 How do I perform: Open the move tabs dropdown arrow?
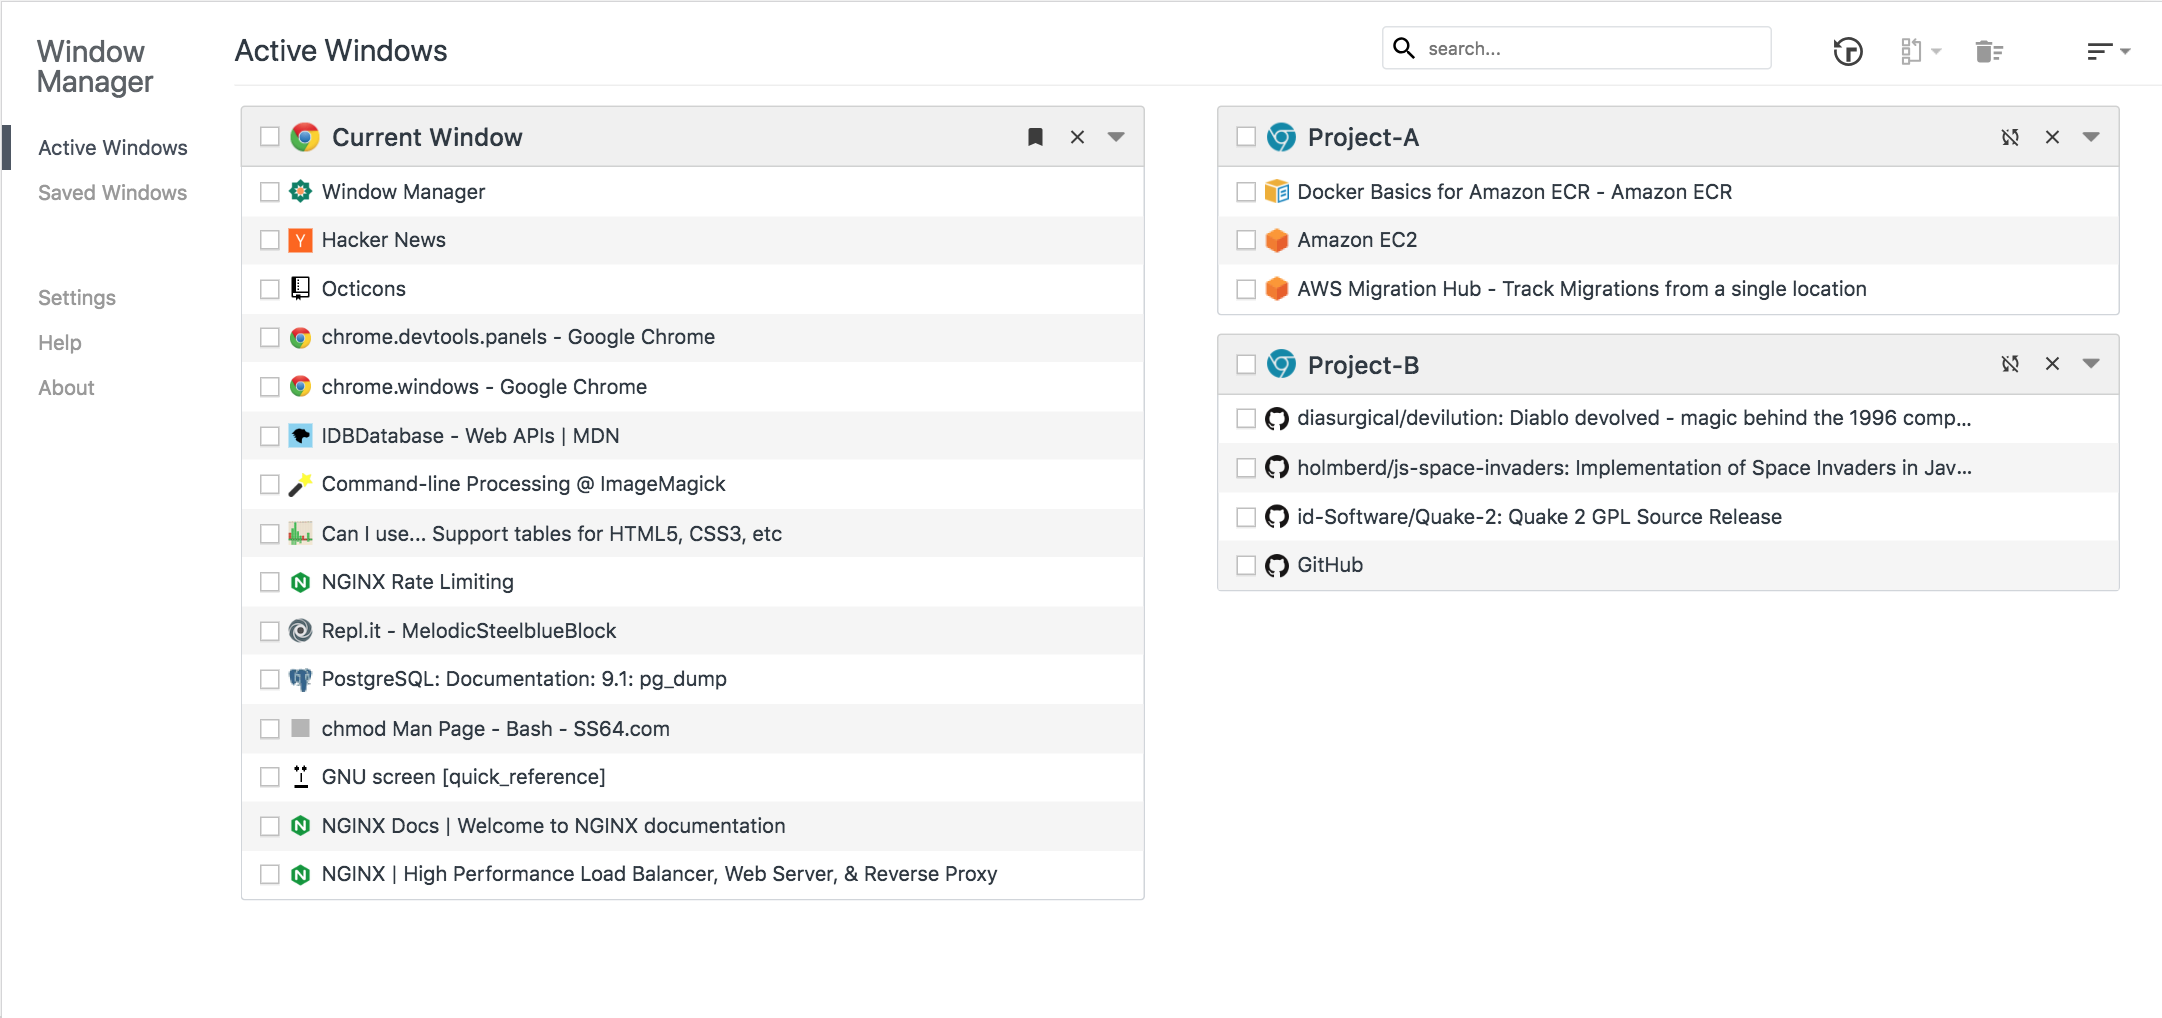click(1937, 51)
